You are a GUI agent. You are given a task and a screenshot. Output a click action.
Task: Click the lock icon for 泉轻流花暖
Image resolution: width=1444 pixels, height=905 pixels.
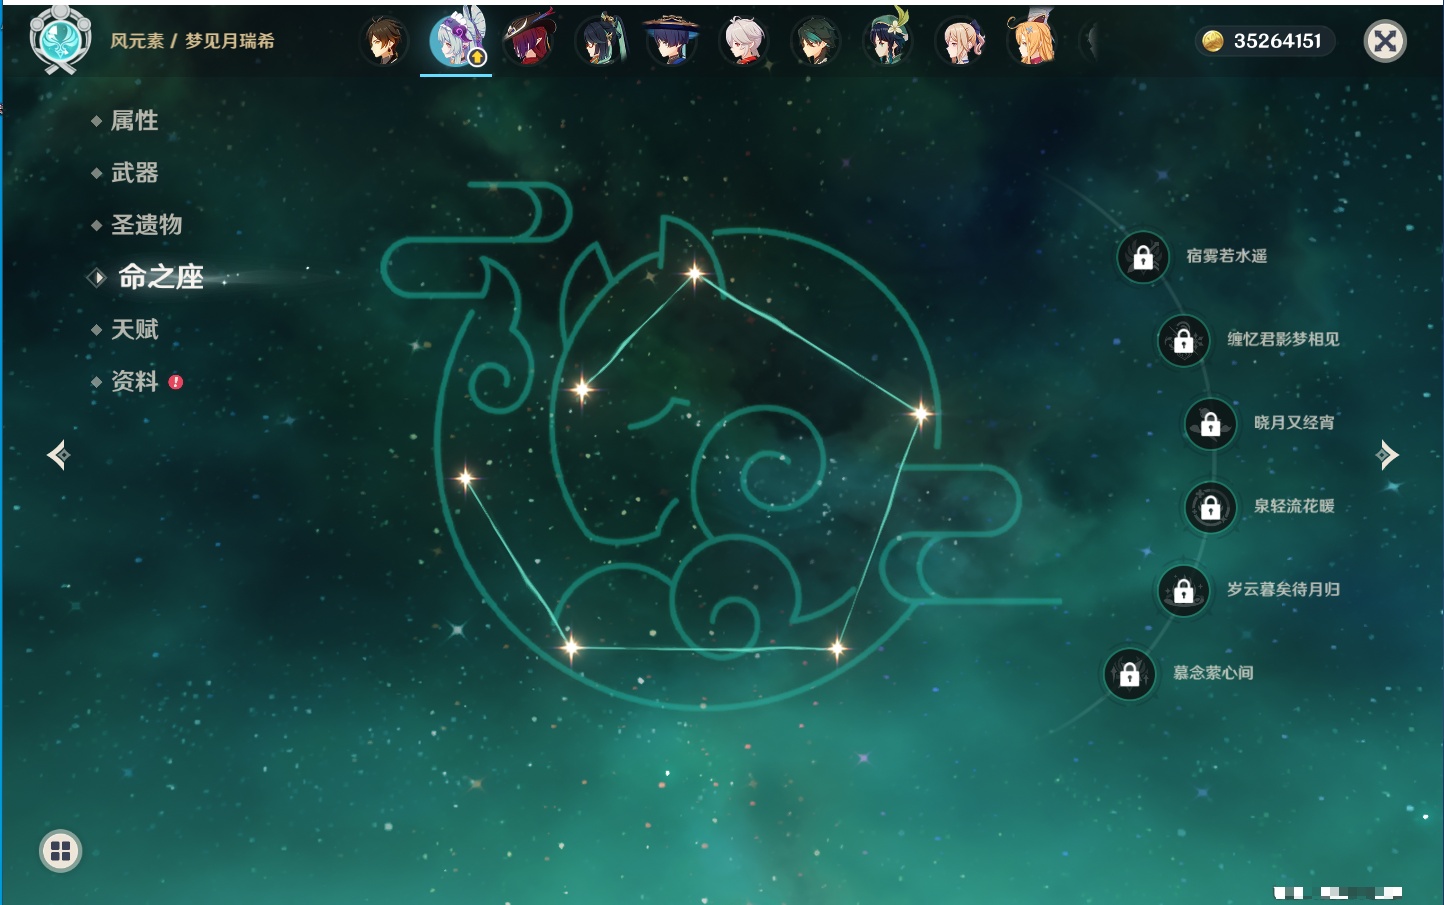click(x=1211, y=507)
